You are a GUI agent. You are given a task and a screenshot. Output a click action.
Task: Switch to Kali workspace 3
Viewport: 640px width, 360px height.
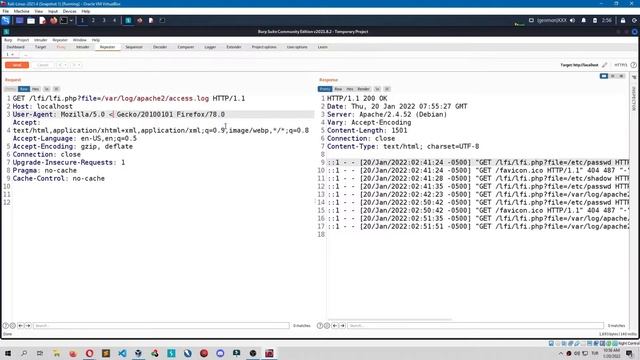pyautogui.click(x=104, y=20)
